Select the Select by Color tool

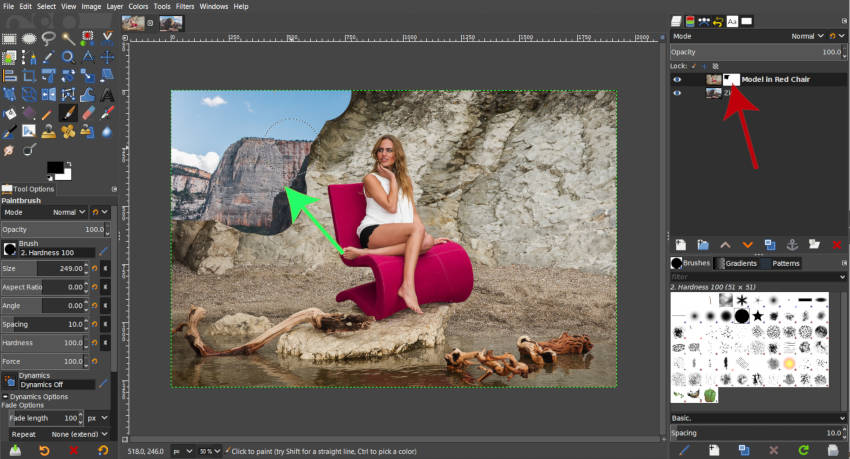click(87, 38)
